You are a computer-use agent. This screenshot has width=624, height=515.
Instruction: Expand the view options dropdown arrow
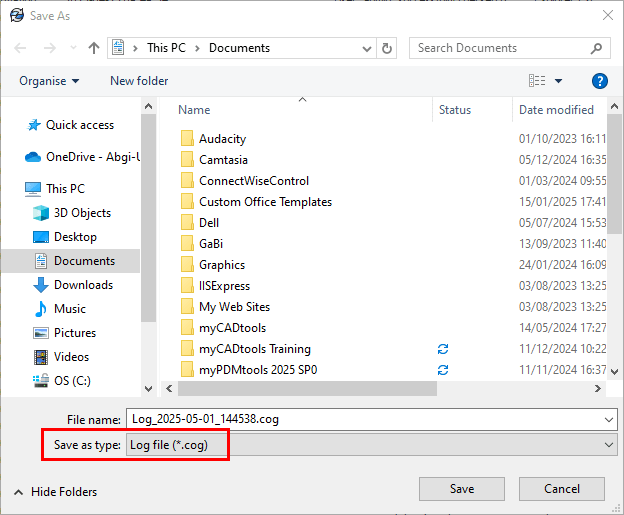point(558,81)
